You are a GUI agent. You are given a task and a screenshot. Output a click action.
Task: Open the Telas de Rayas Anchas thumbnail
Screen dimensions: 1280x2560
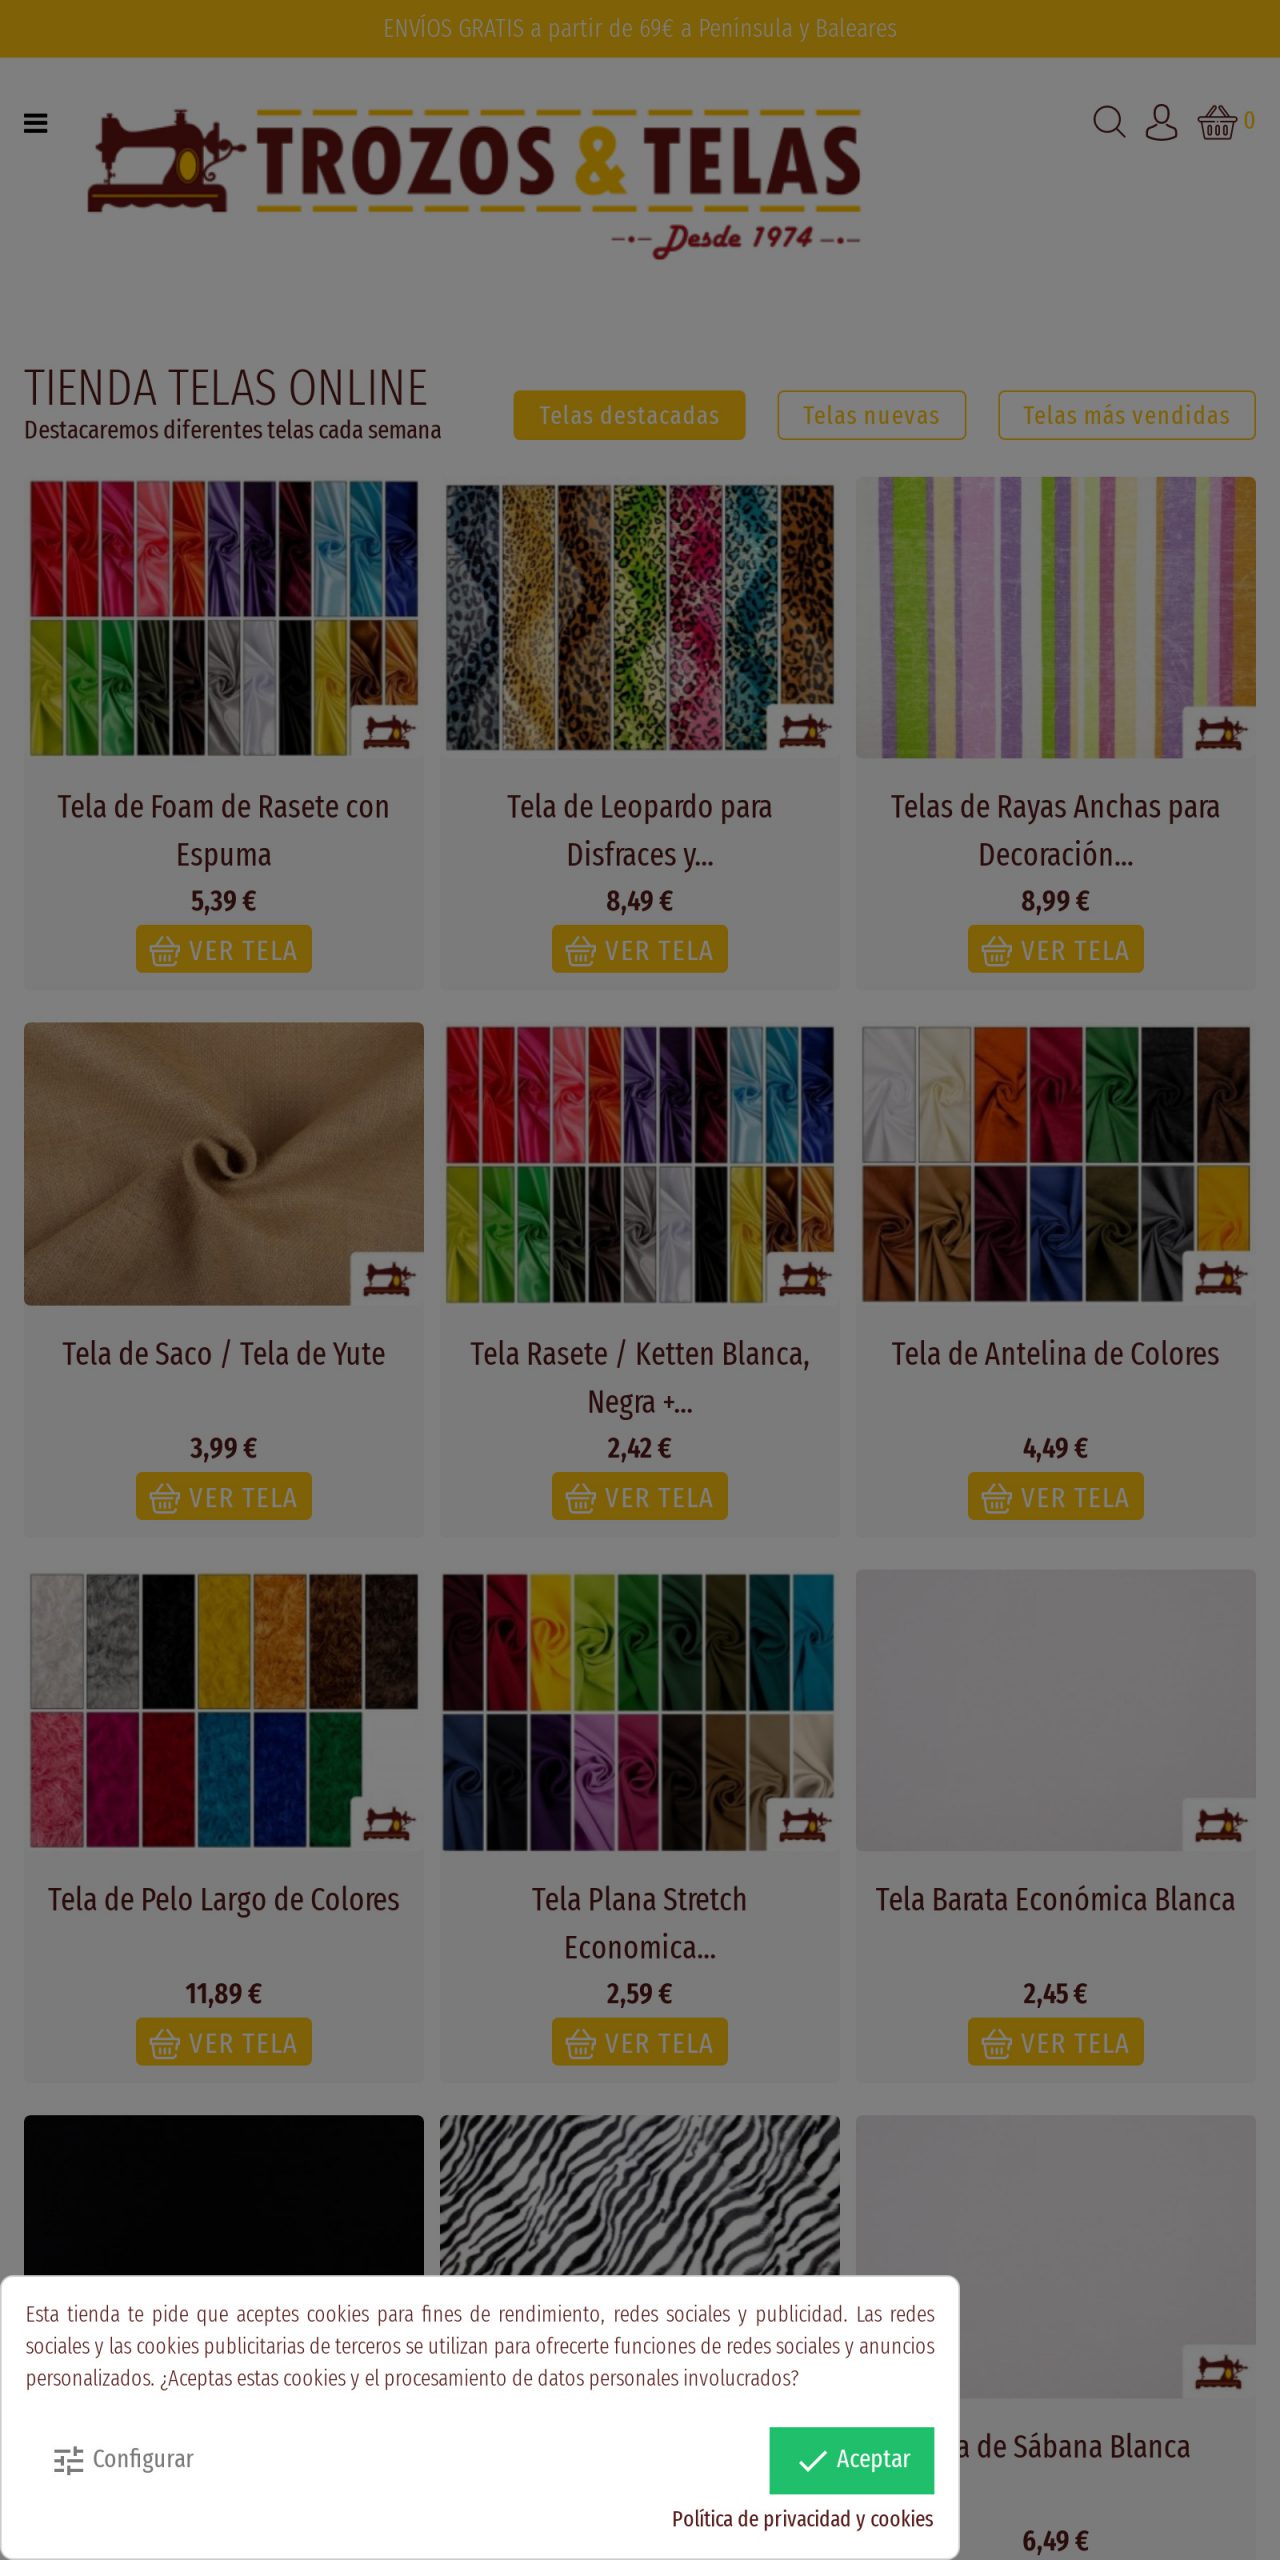point(1055,617)
